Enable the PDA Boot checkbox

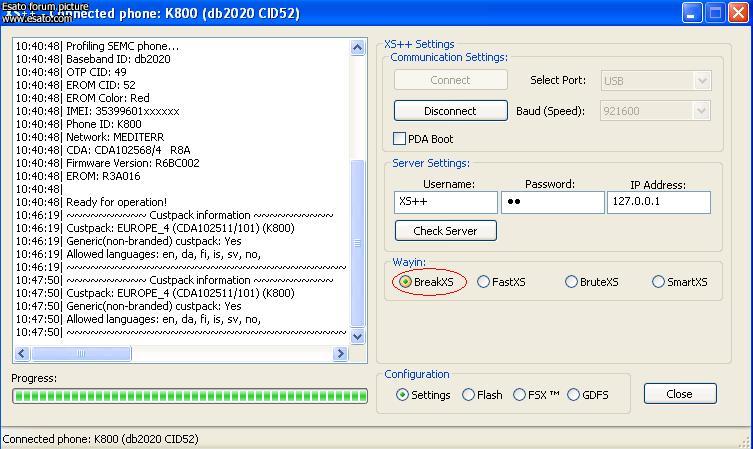400,139
